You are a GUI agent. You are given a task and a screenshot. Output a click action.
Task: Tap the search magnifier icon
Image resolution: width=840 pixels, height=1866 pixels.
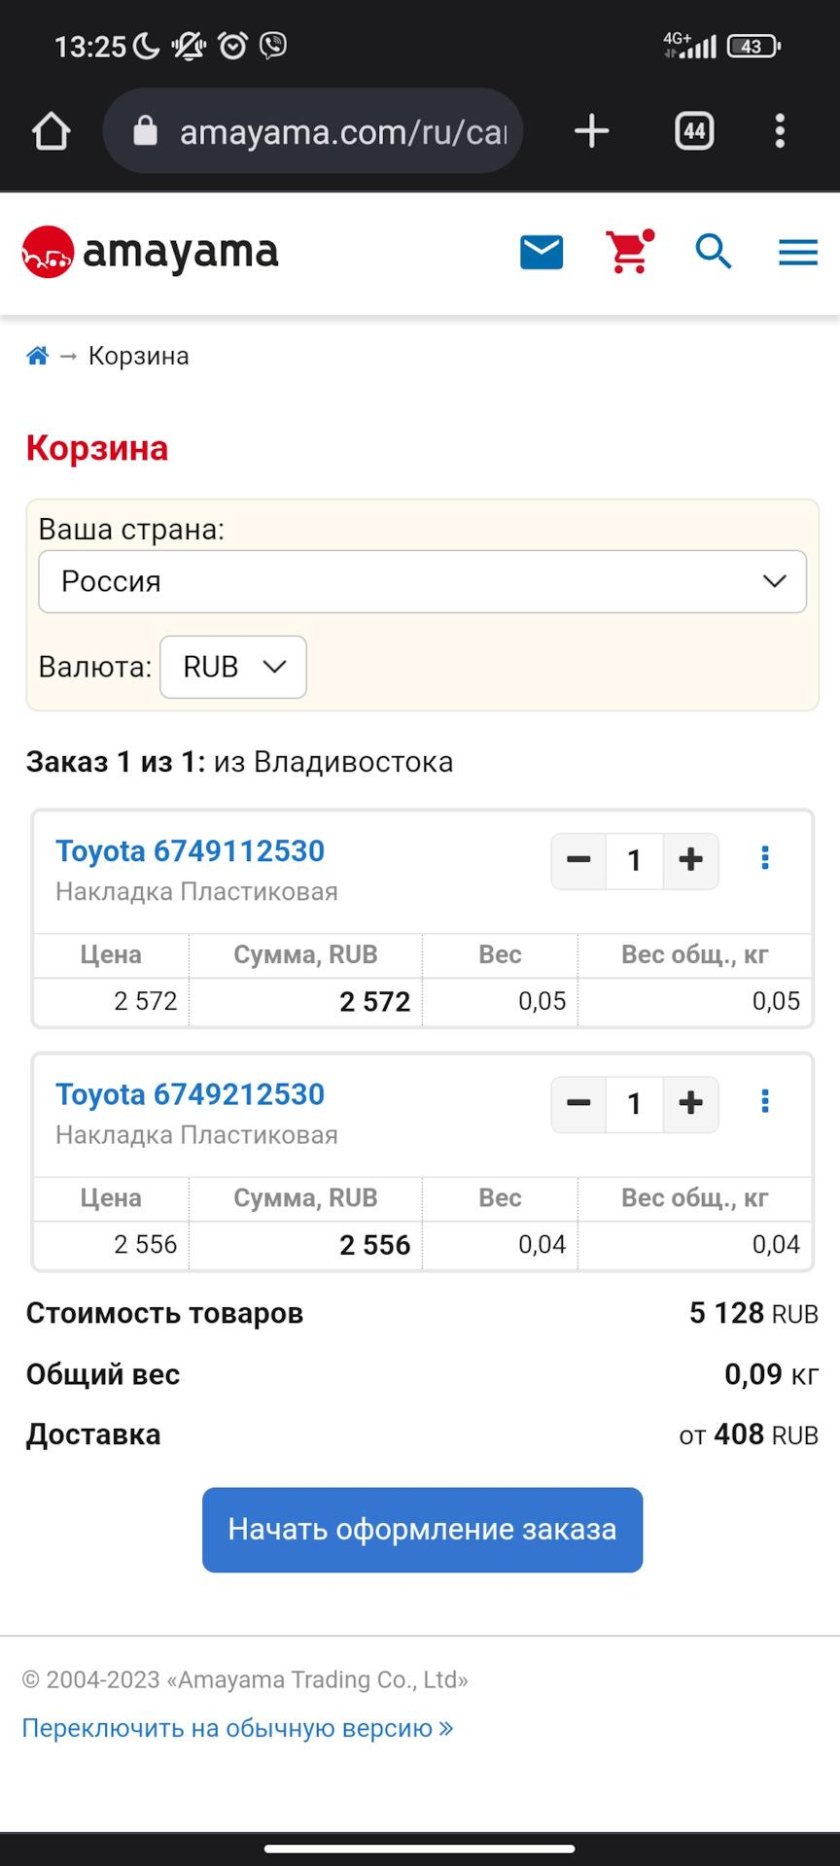(713, 252)
